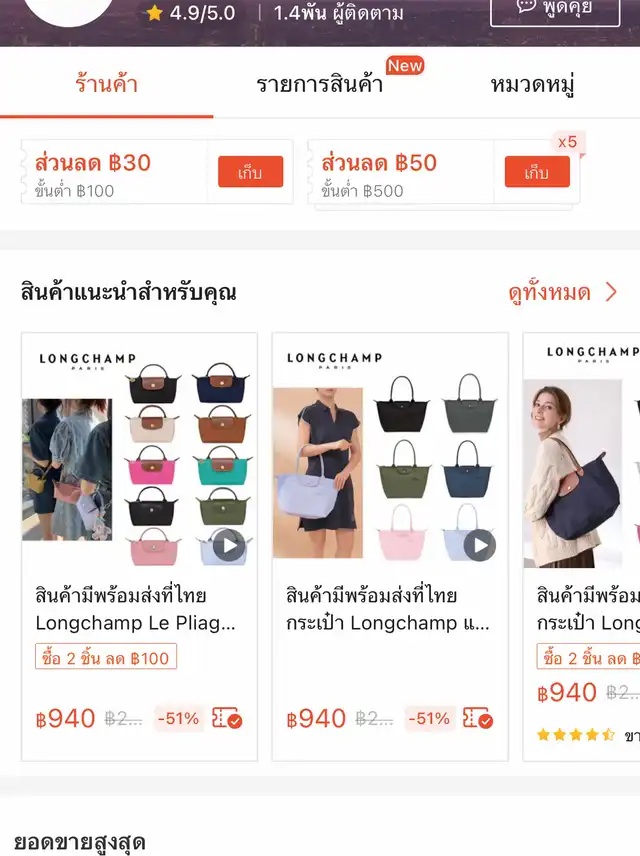The image size is (640, 856).
Task: Switch to the ร้านค้า tab
Action: tap(106, 84)
